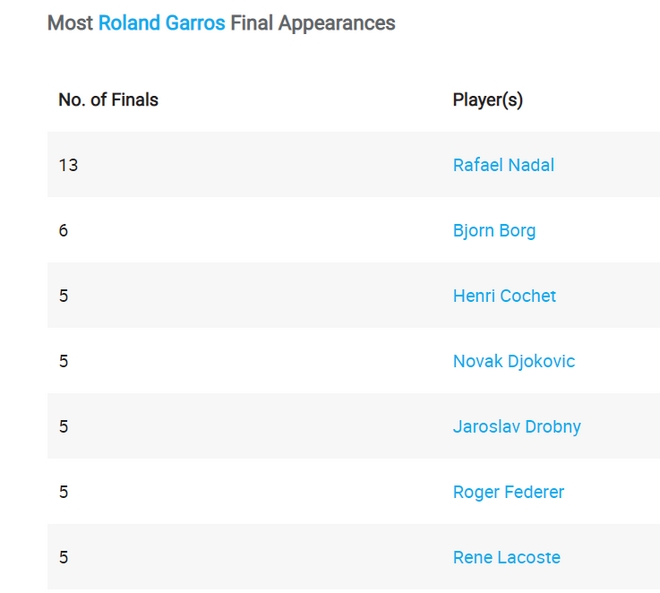Open Rafael Nadal's player link

point(503,165)
